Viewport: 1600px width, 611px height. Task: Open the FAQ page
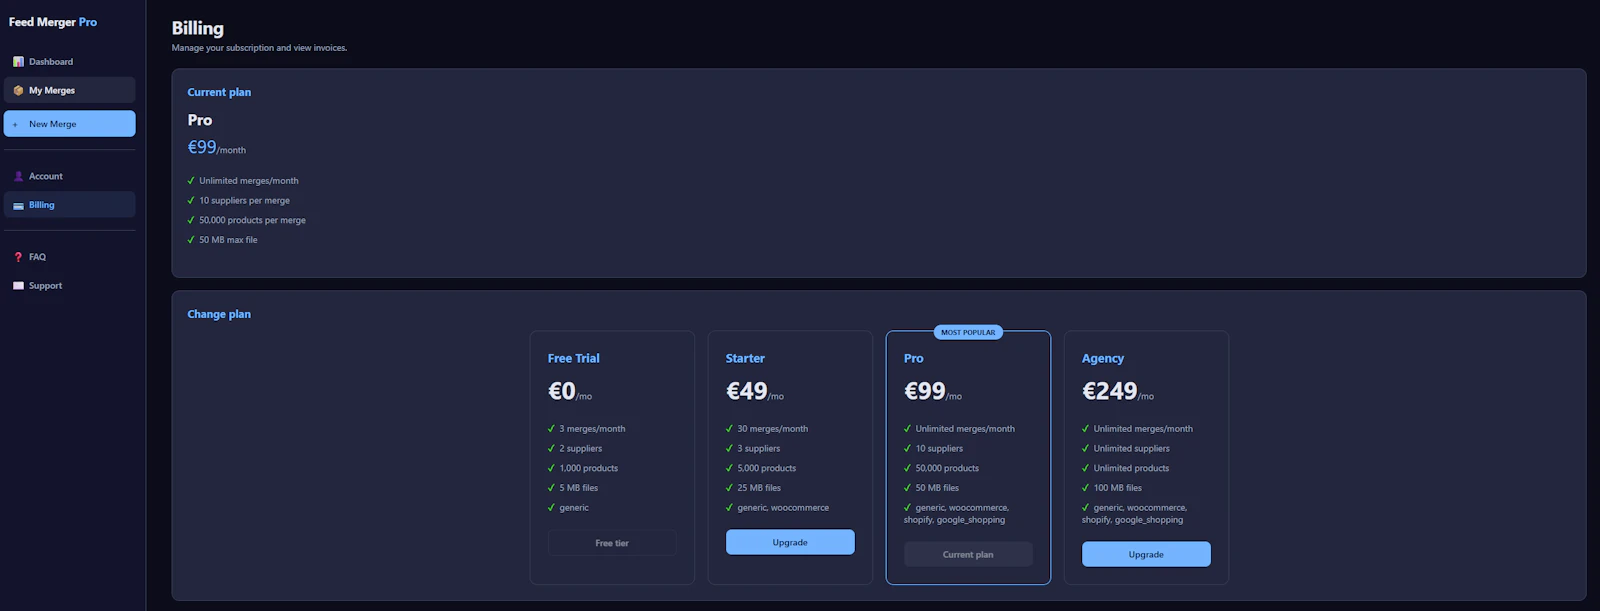pos(69,257)
